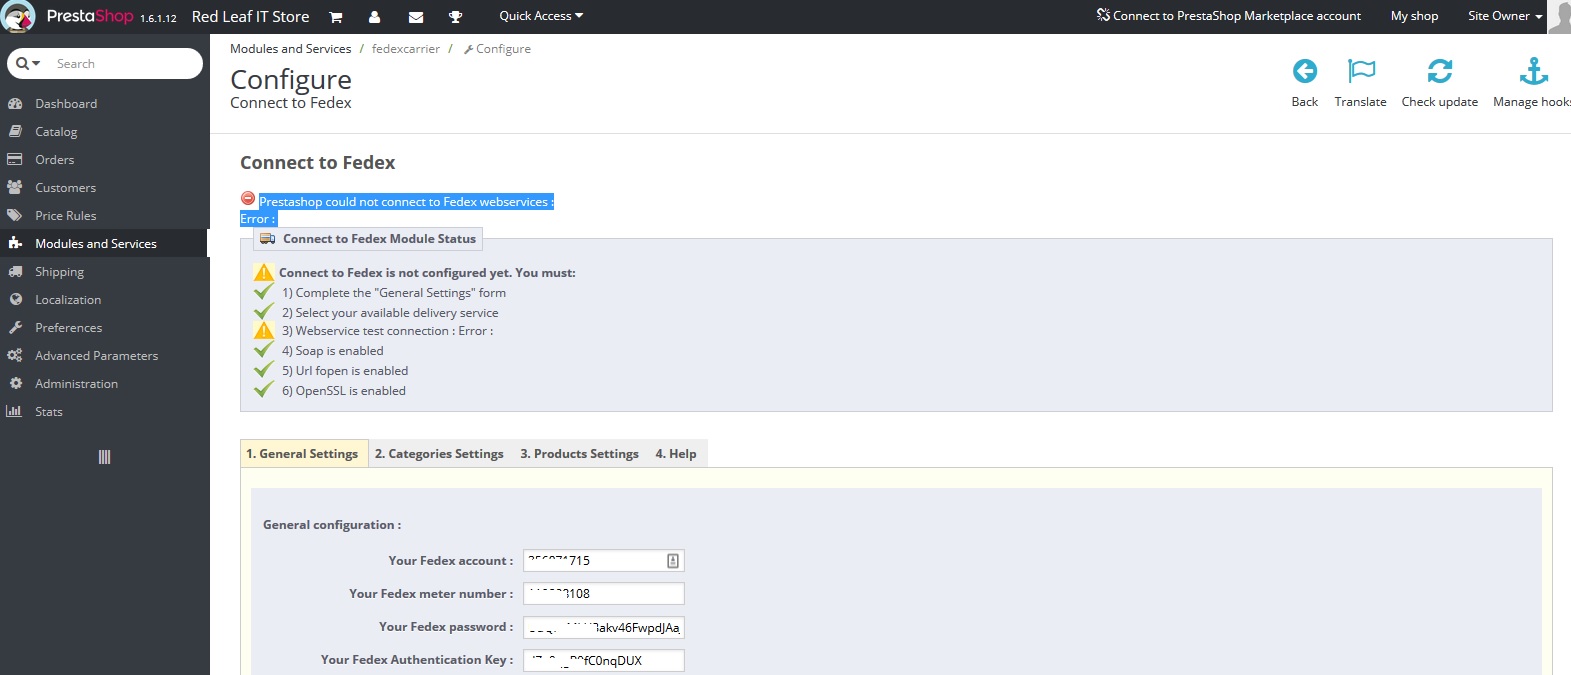Viewport: 1571px width, 675px height.
Task: Select Modules and Services menu item
Action: point(105,244)
